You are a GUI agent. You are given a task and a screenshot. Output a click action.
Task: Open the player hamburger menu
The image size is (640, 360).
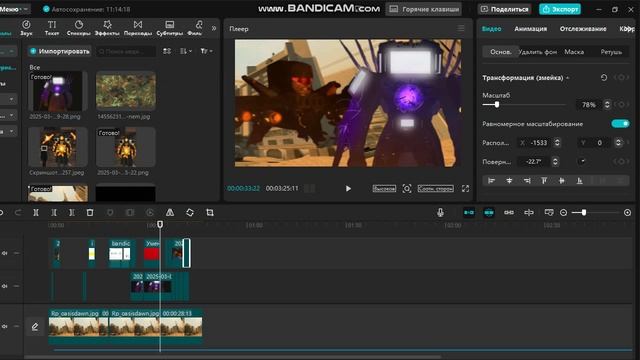pos(461,28)
